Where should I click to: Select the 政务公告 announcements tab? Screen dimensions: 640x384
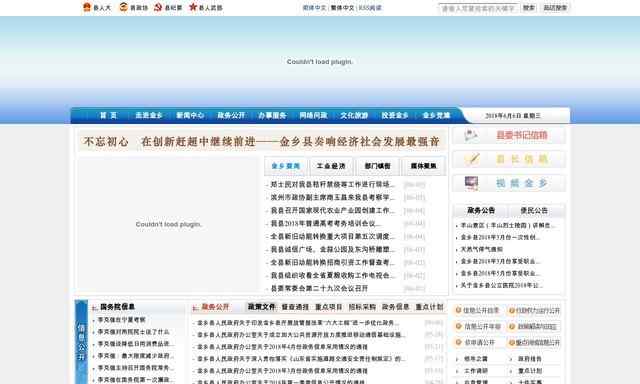[x=481, y=211]
